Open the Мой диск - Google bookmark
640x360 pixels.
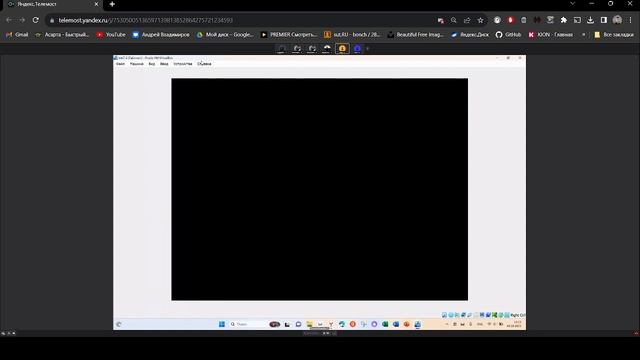click(225, 35)
